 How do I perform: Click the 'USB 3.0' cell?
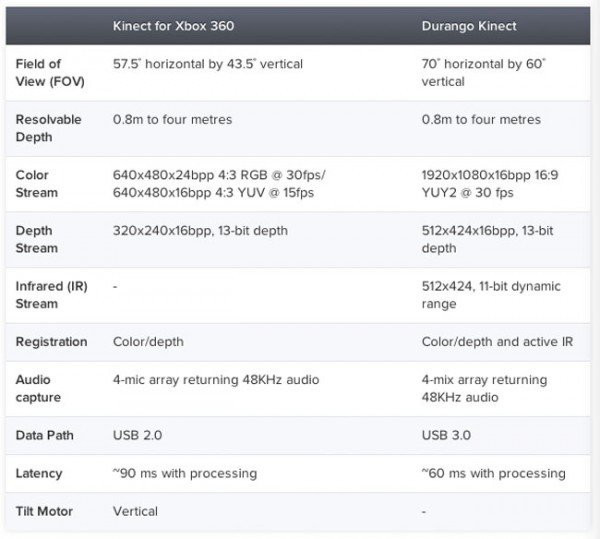click(x=446, y=435)
